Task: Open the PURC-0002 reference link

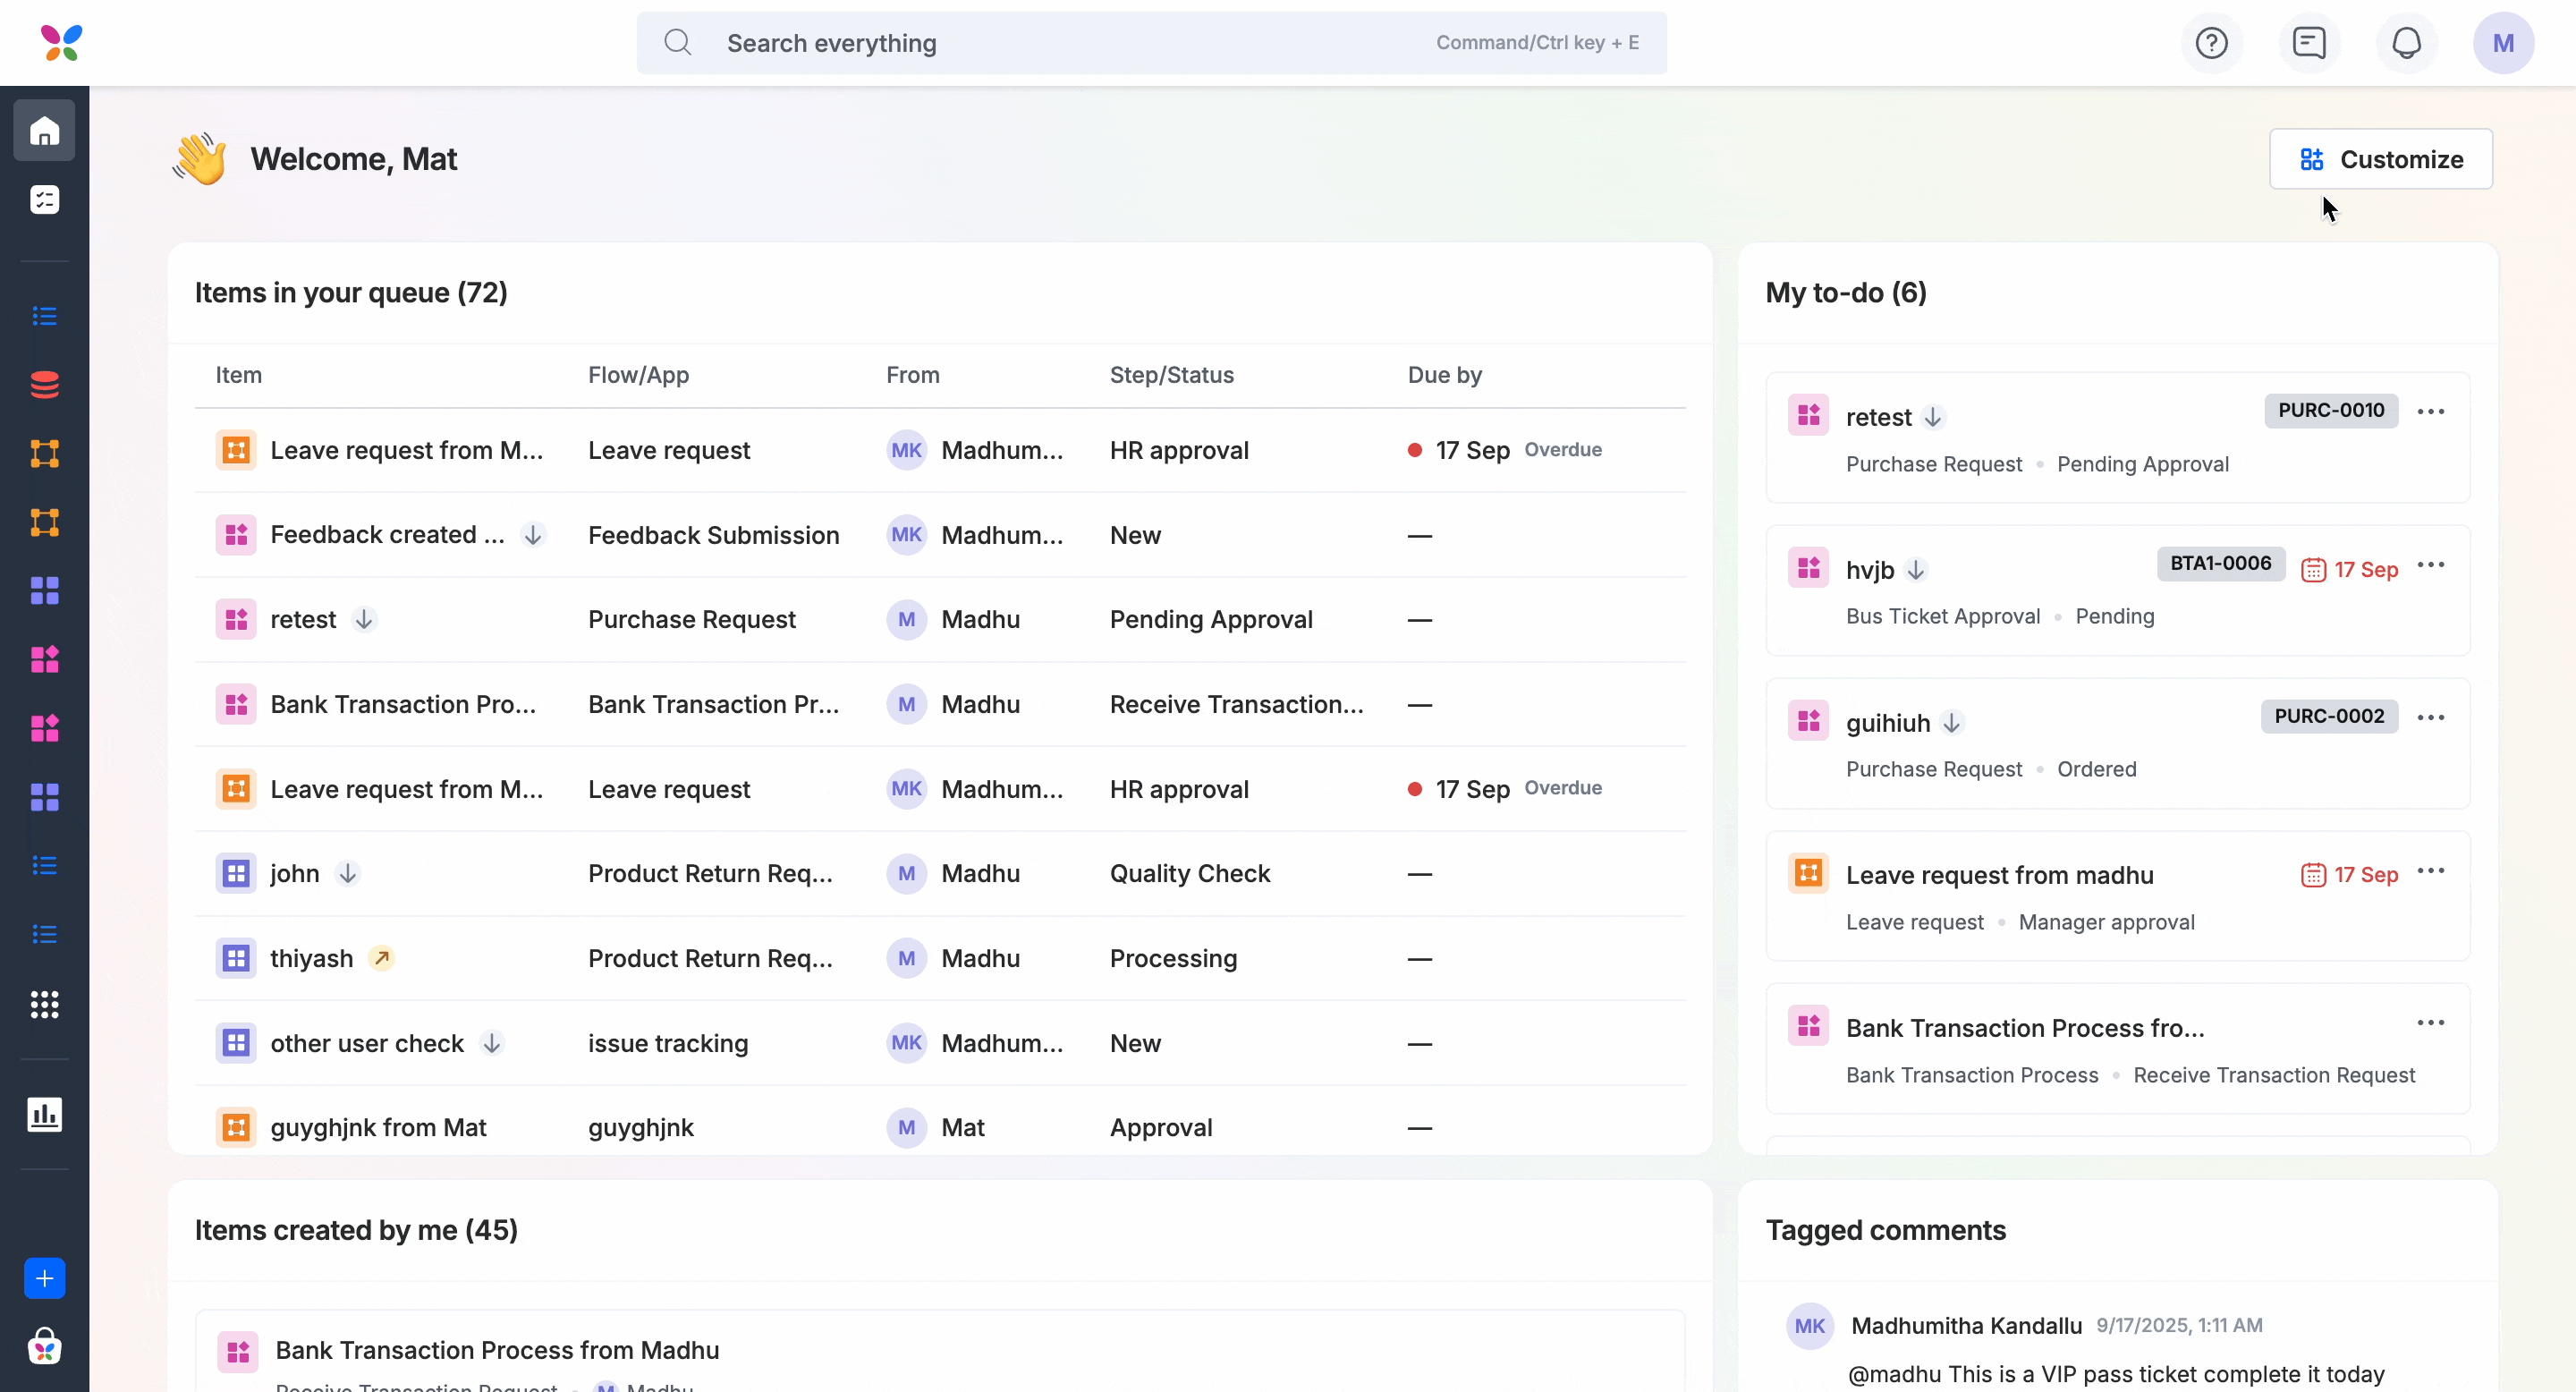Action: (2328, 717)
